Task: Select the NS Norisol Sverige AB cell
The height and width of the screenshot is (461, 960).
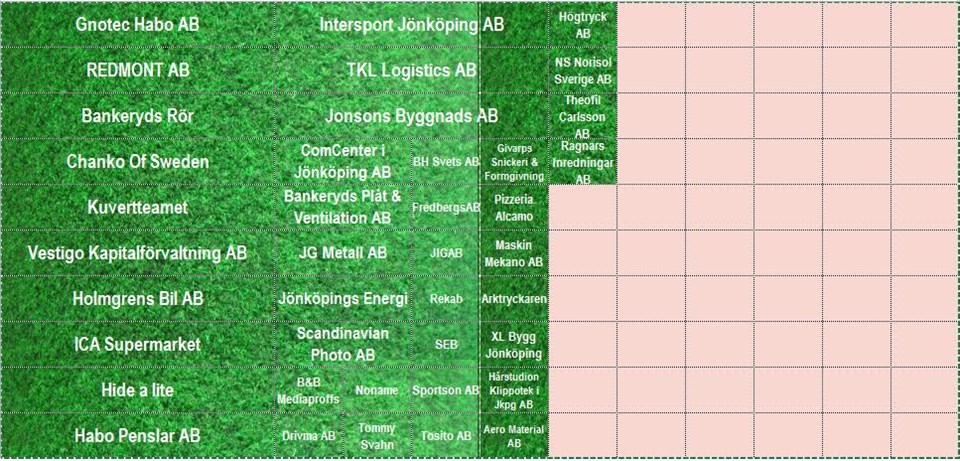Action: pyautogui.click(x=583, y=71)
